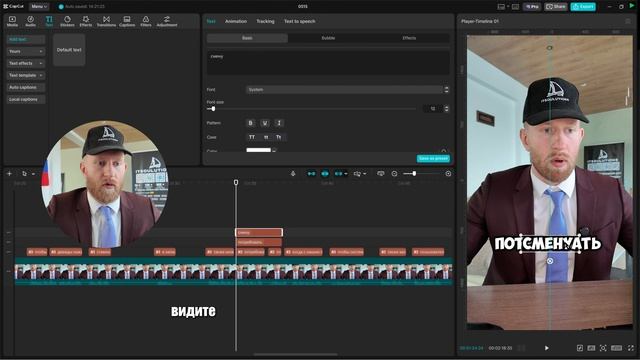Select the Text inspector tab
This screenshot has height=360, width=640.
coord(211,21)
